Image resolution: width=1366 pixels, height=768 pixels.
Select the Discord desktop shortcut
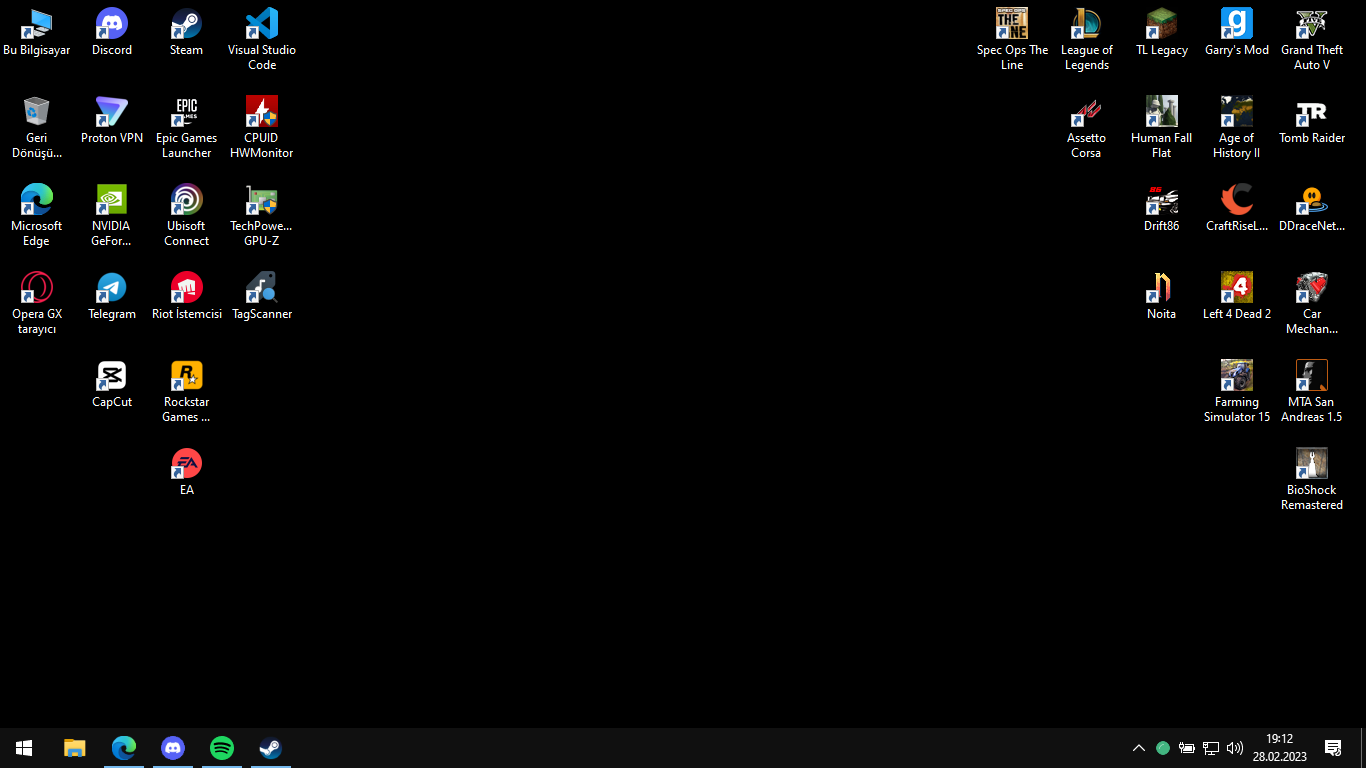point(112,33)
